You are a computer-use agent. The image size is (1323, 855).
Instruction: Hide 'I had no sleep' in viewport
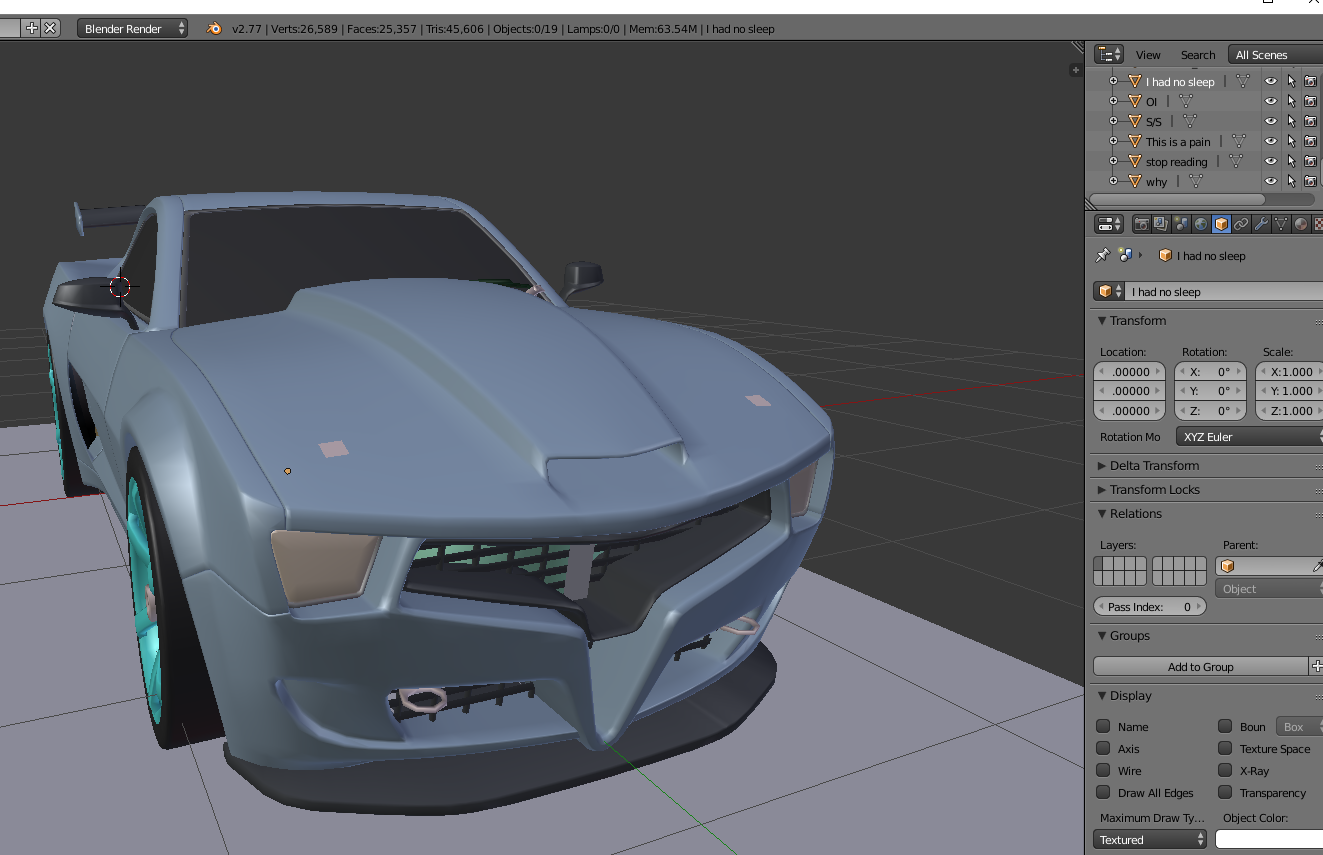click(x=1271, y=81)
